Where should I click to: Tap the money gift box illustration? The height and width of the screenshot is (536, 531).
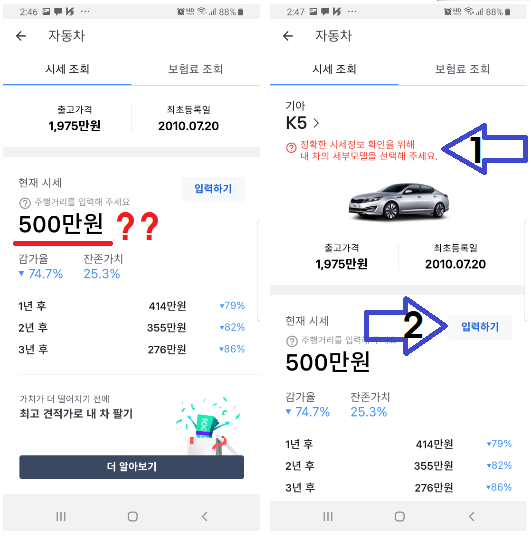tap(208, 426)
